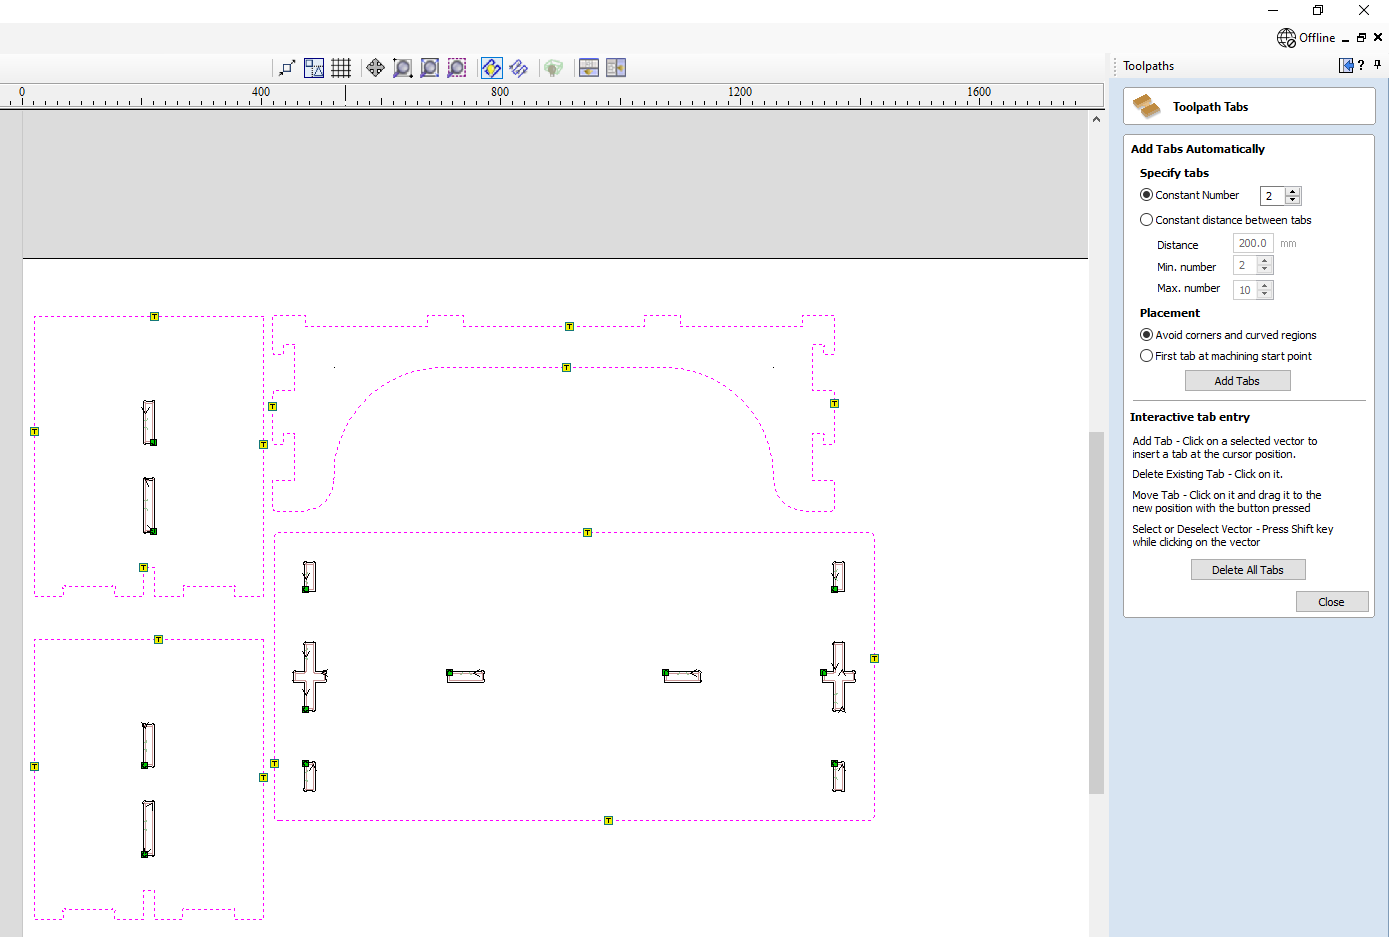The width and height of the screenshot is (1389, 937).
Task: Open help with the question mark icon
Action: tap(1361, 66)
